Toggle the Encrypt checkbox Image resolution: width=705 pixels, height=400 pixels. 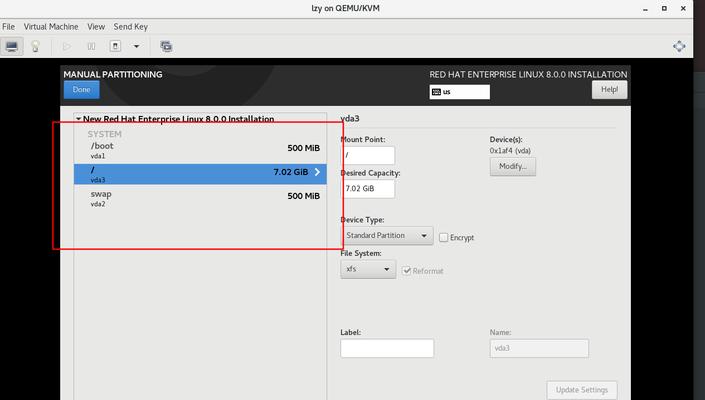[443, 237]
